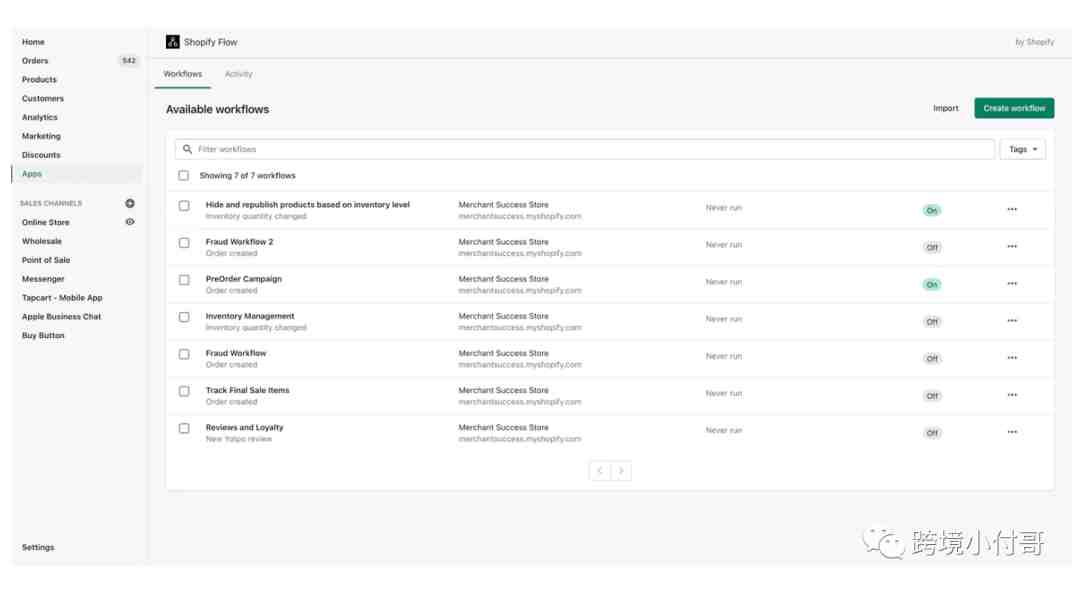Viewport: 1080px width, 591px height.
Task: Add a sales channel with plus icon
Action: tap(129, 203)
